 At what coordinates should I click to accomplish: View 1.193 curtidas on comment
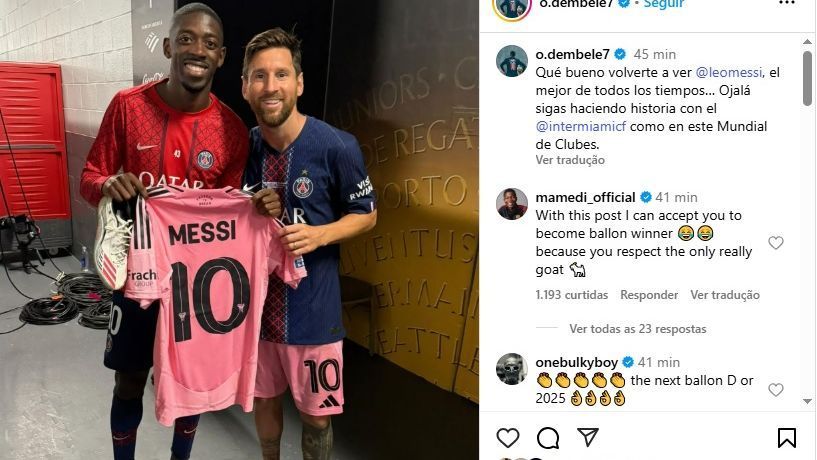click(572, 295)
